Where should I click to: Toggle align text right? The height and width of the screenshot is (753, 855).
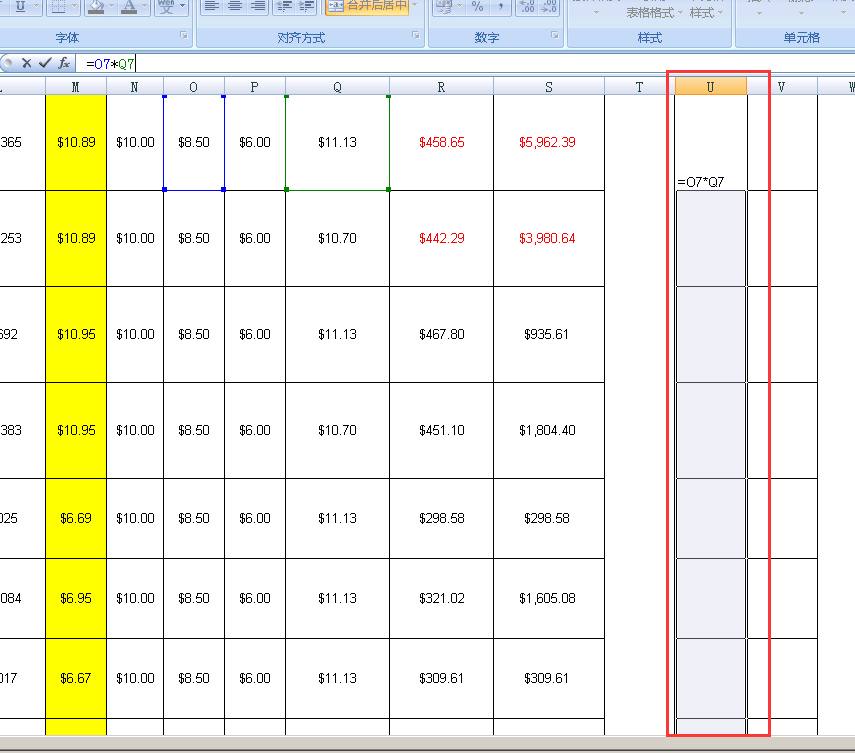pyautogui.click(x=257, y=6)
